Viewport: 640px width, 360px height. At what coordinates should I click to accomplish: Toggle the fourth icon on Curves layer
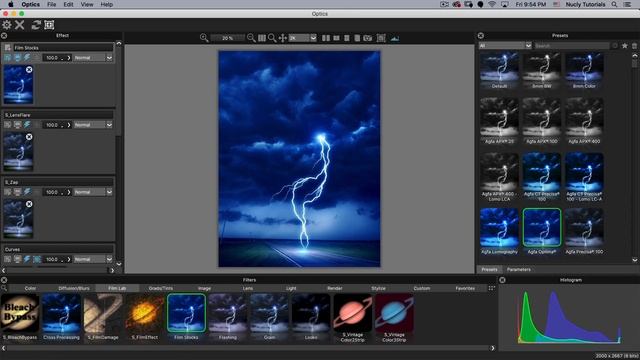(x=37, y=259)
